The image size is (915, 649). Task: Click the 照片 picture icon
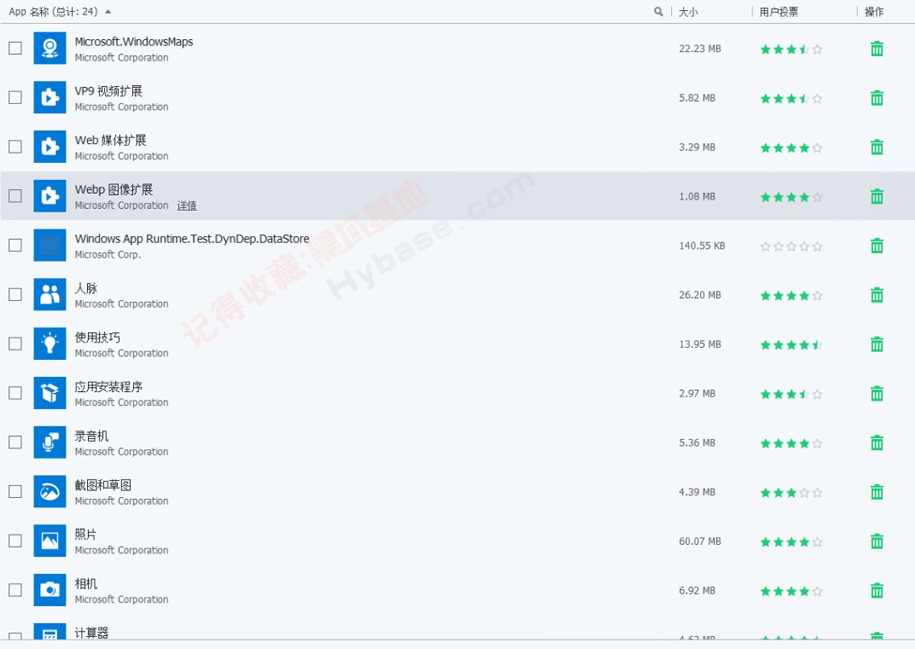point(50,541)
